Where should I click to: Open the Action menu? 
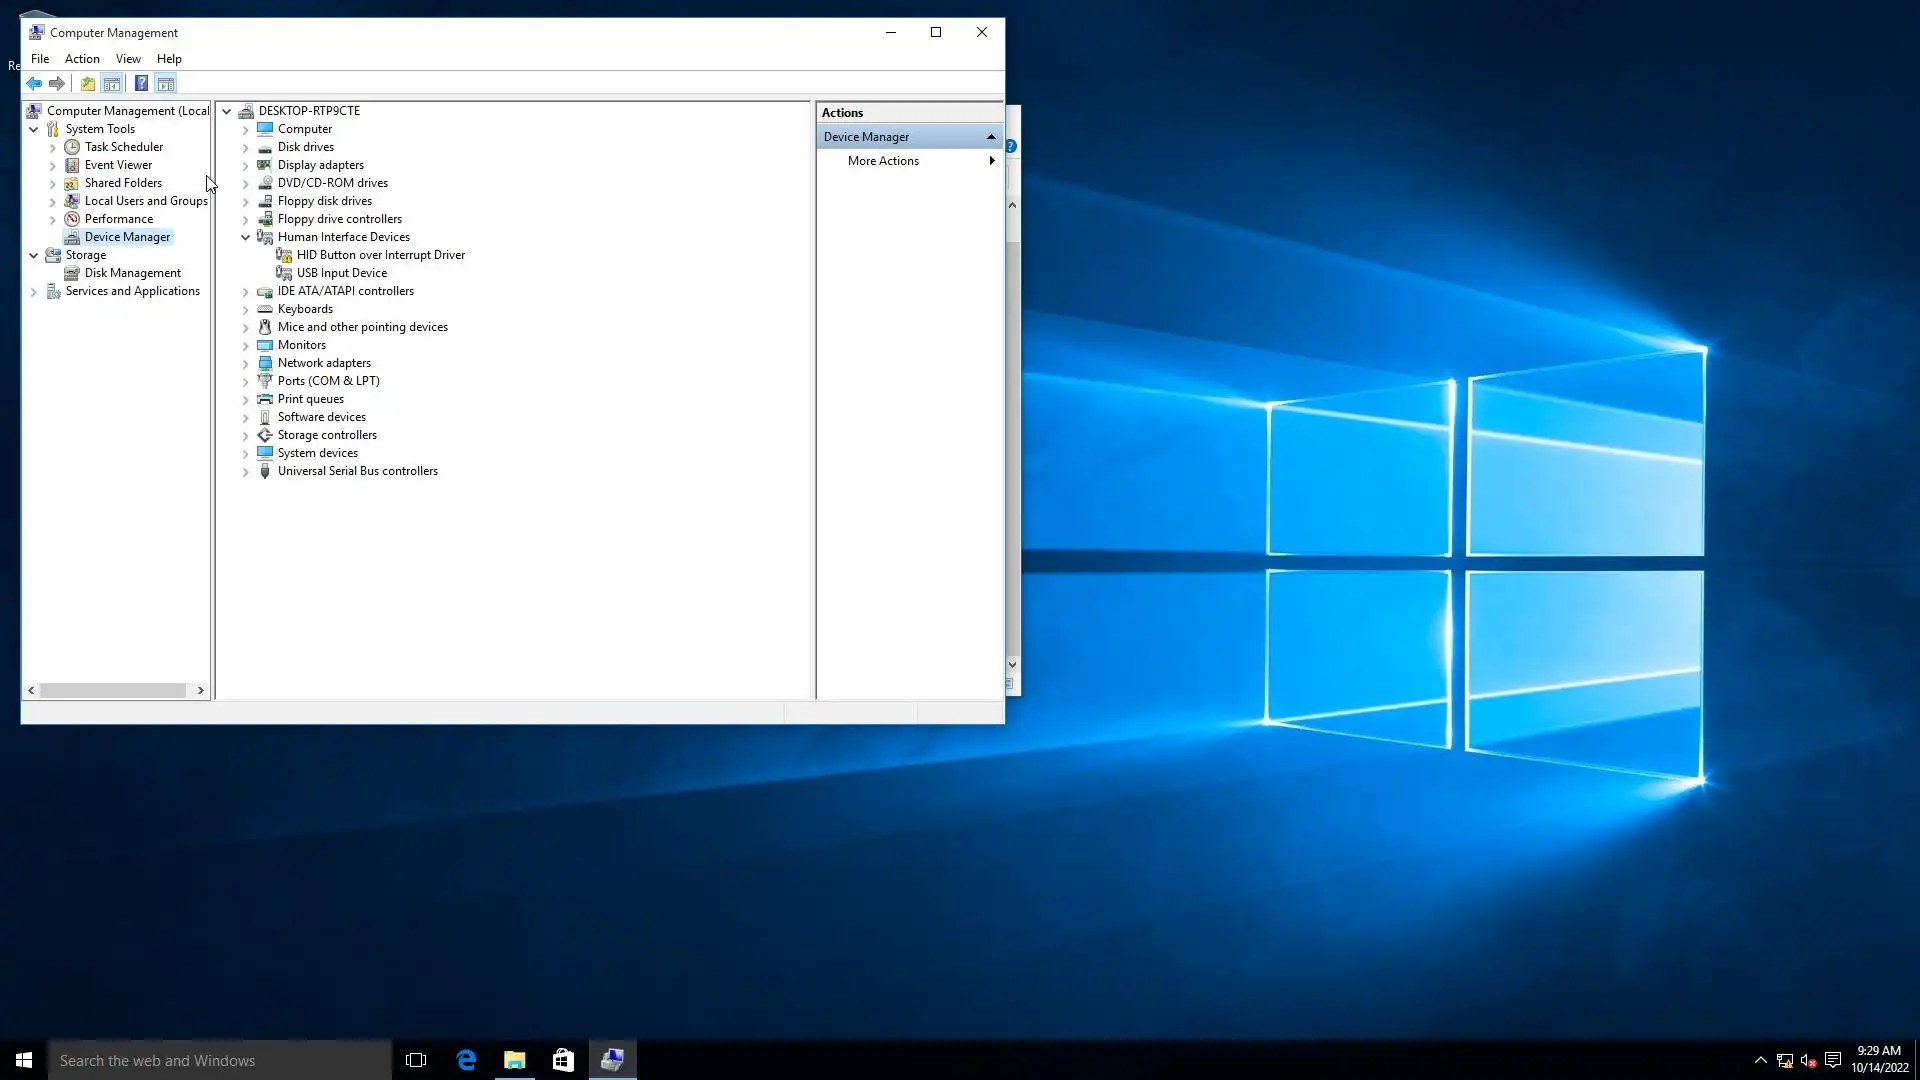pyautogui.click(x=82, y=59)
